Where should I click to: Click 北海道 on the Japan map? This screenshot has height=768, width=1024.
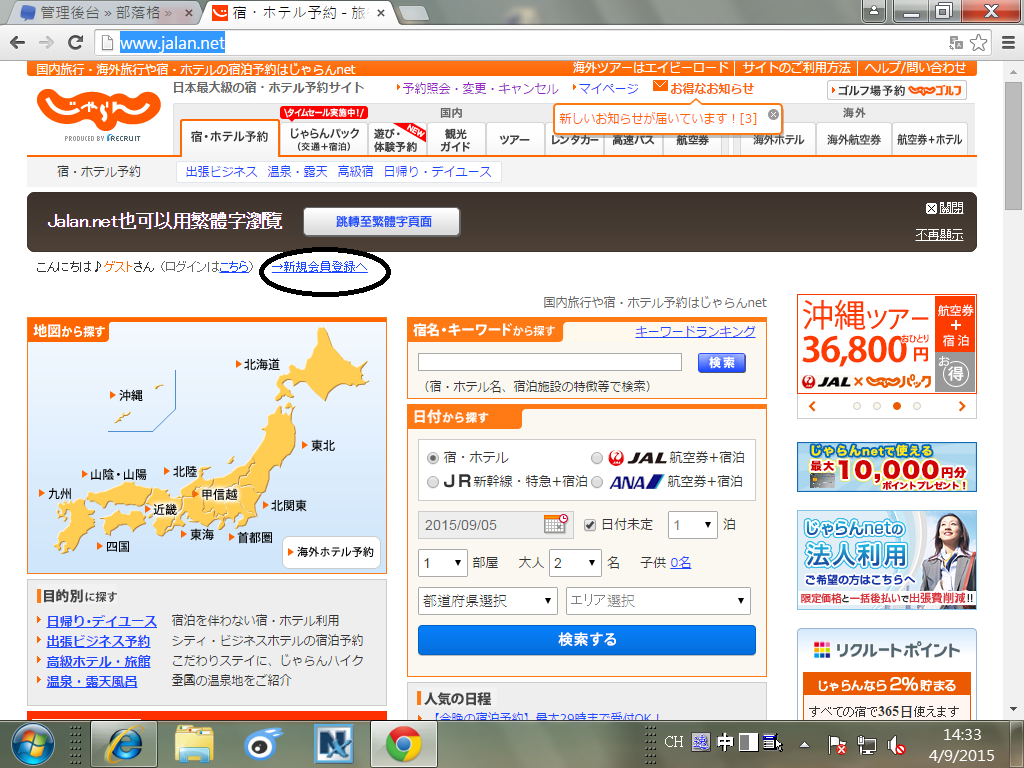(x=261, y=364)
